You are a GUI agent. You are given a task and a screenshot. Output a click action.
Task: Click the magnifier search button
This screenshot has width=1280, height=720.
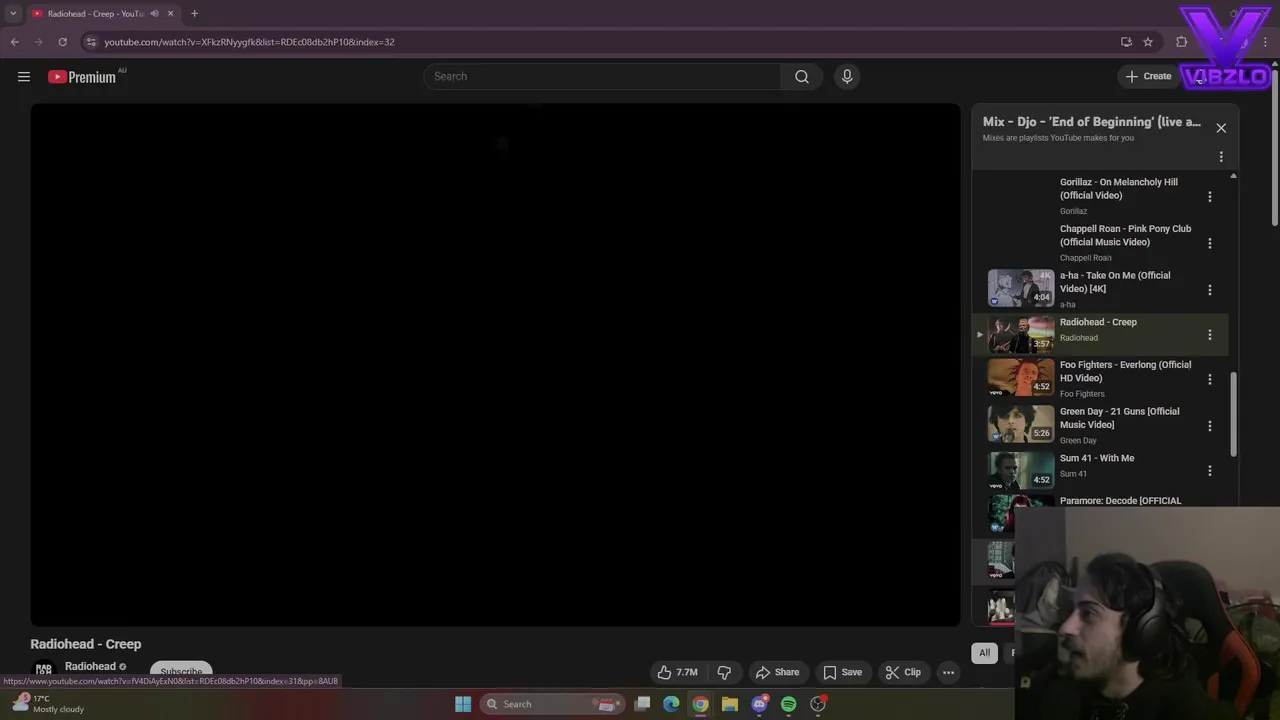[801, 76]
